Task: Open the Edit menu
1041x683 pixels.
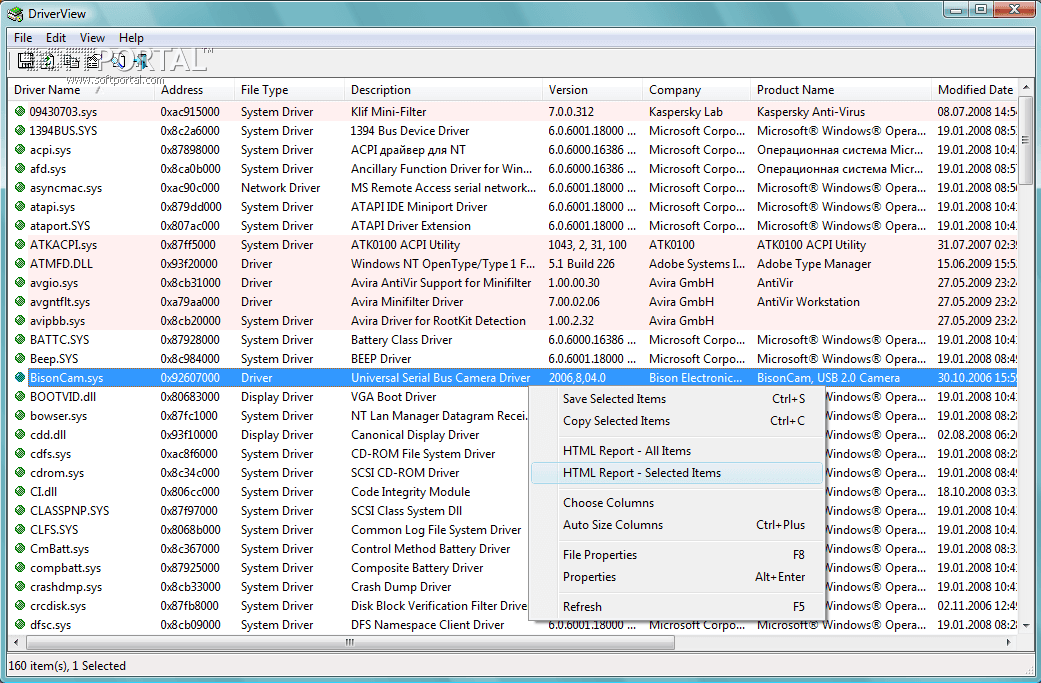Action: [x=56, y=38]
